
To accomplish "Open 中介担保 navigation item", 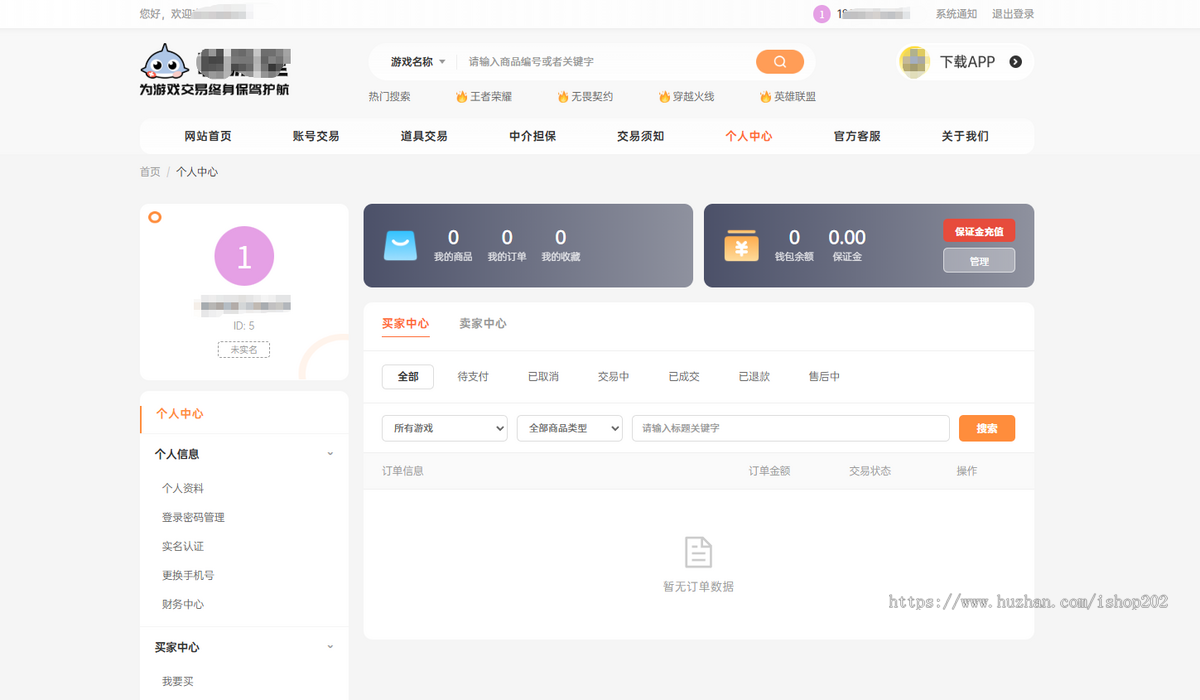I will tap(533, 136).
